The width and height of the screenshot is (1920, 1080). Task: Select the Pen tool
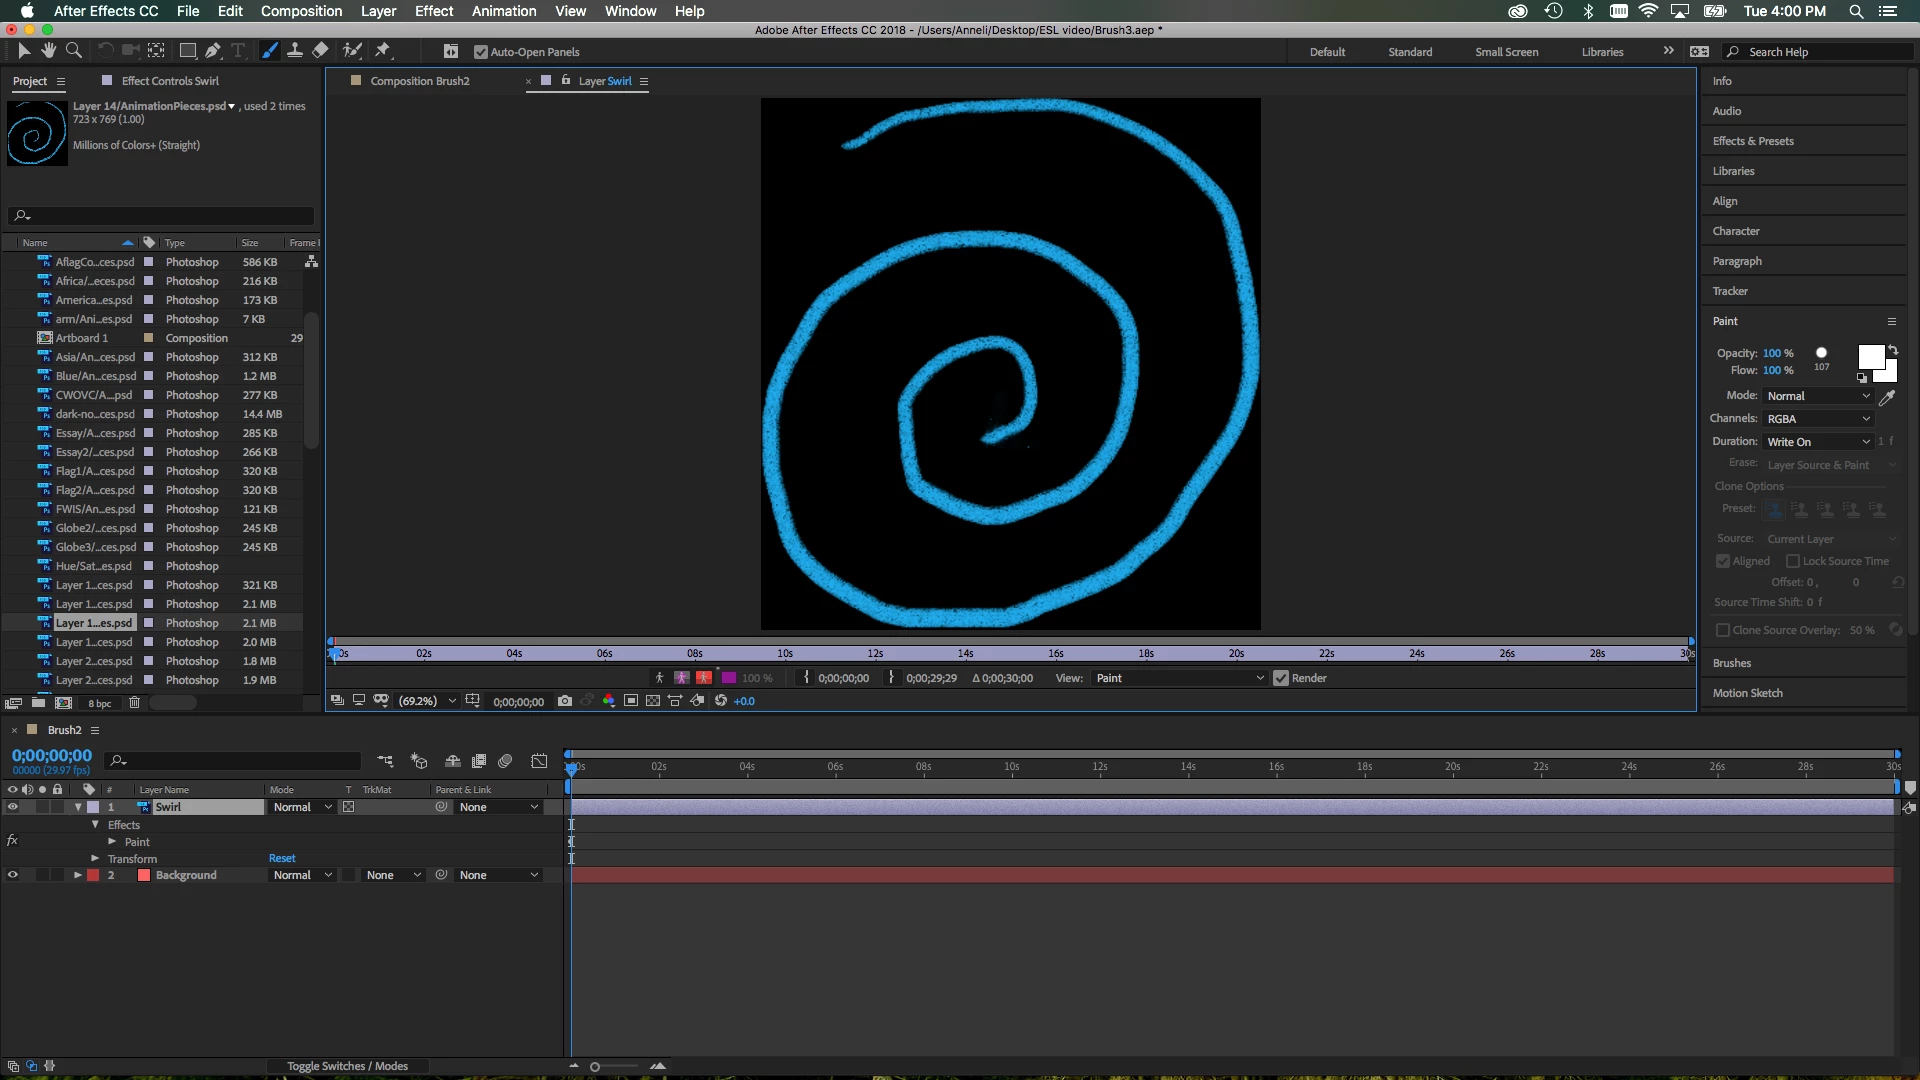coord(213,50)
